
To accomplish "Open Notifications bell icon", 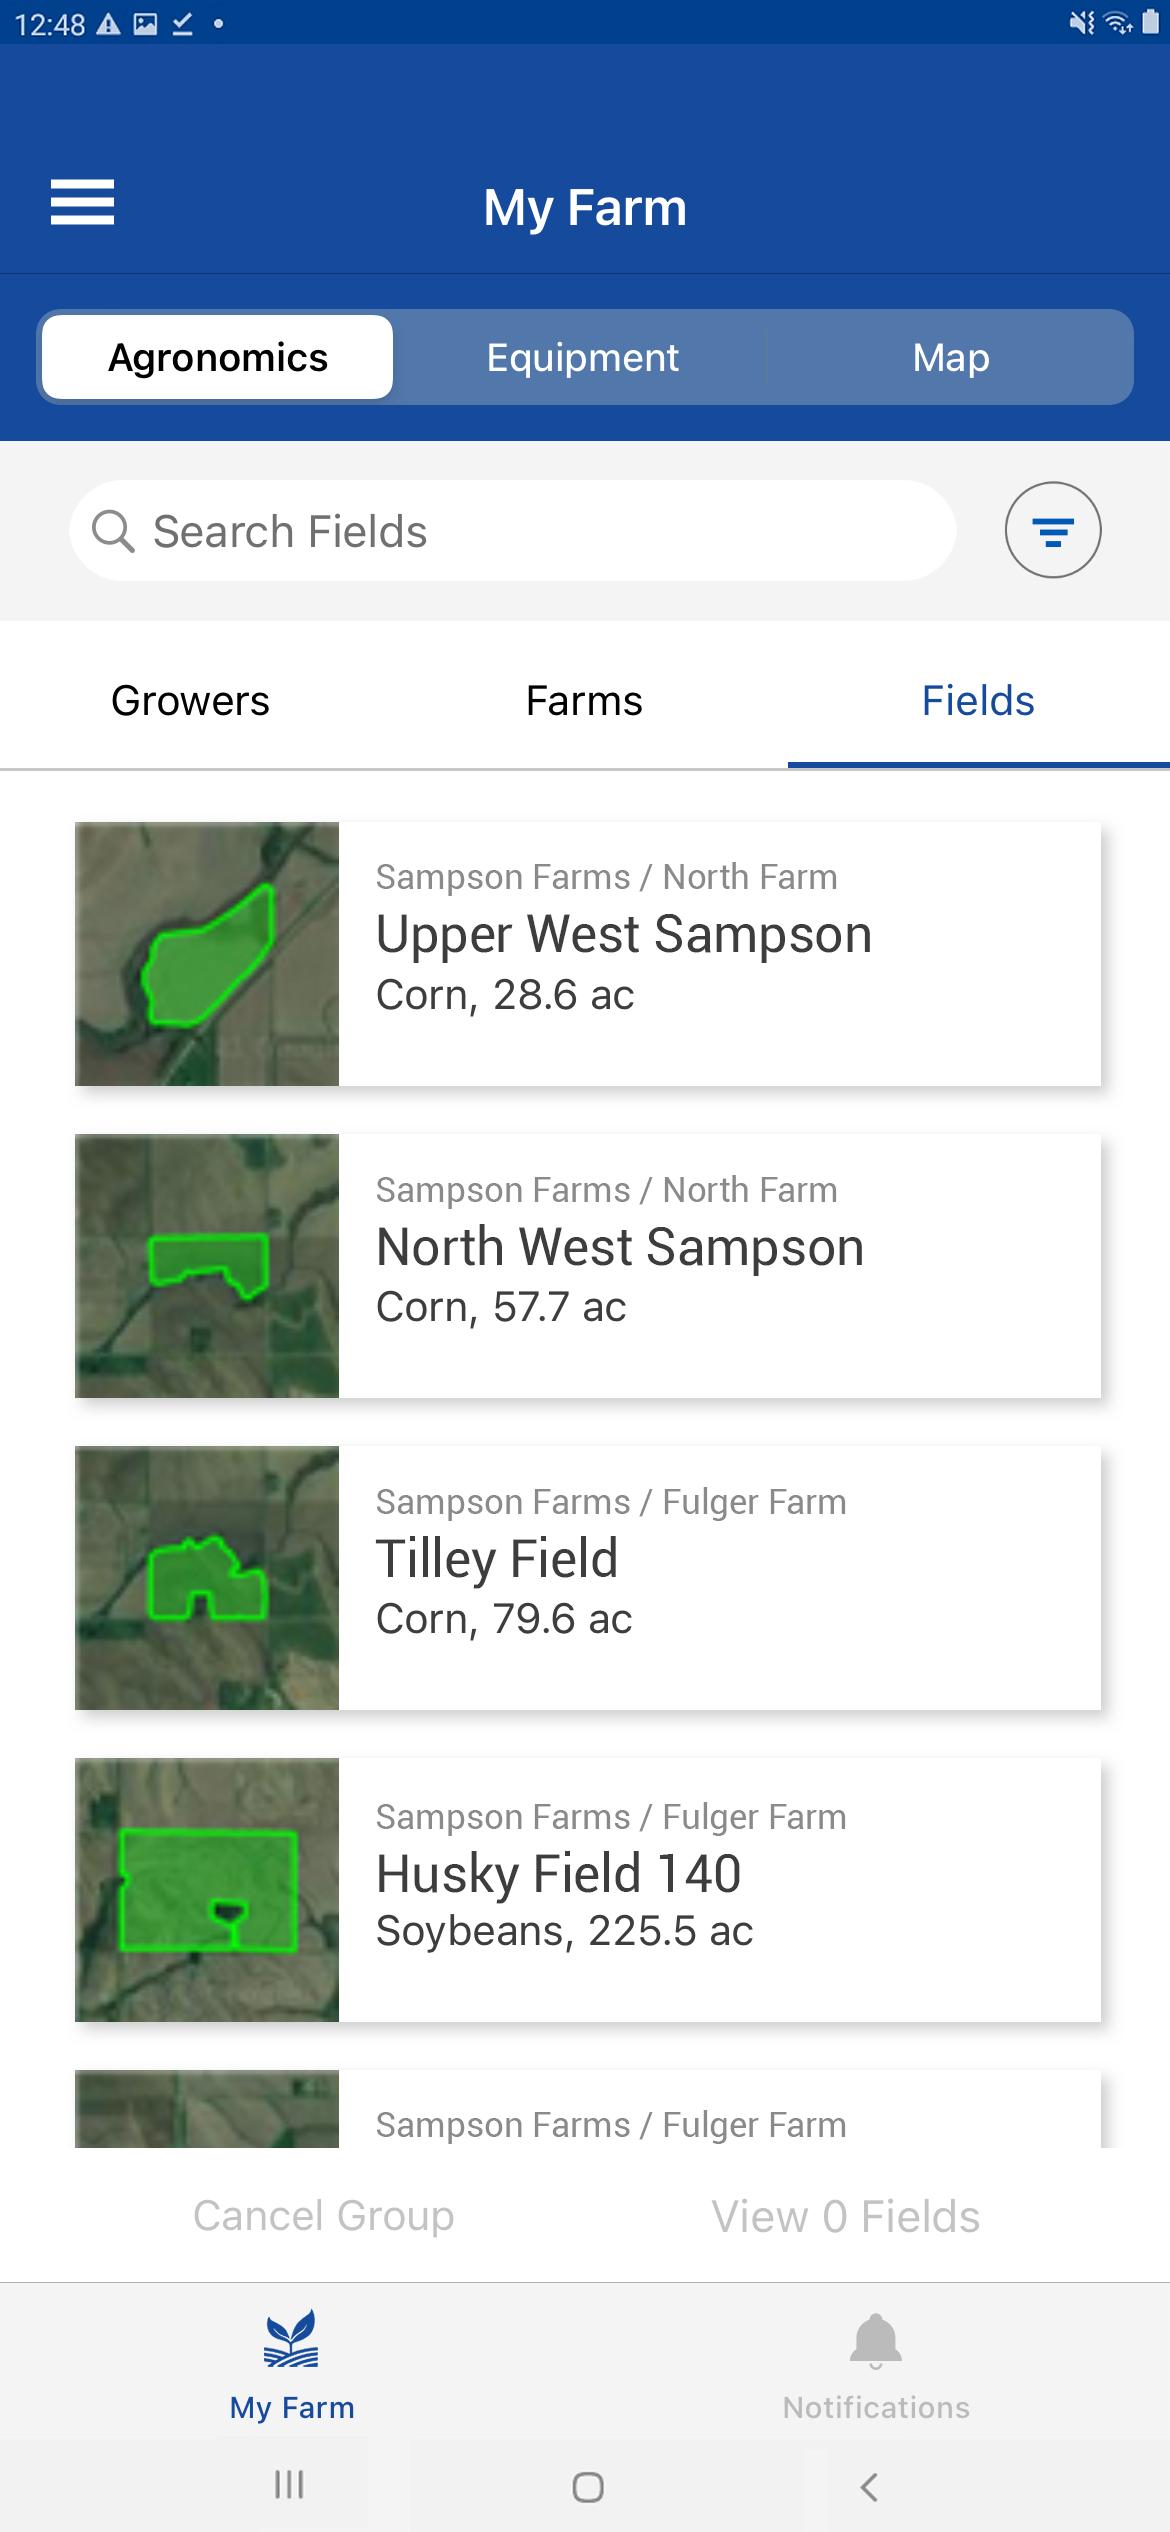I will [x=876, y=2340].
